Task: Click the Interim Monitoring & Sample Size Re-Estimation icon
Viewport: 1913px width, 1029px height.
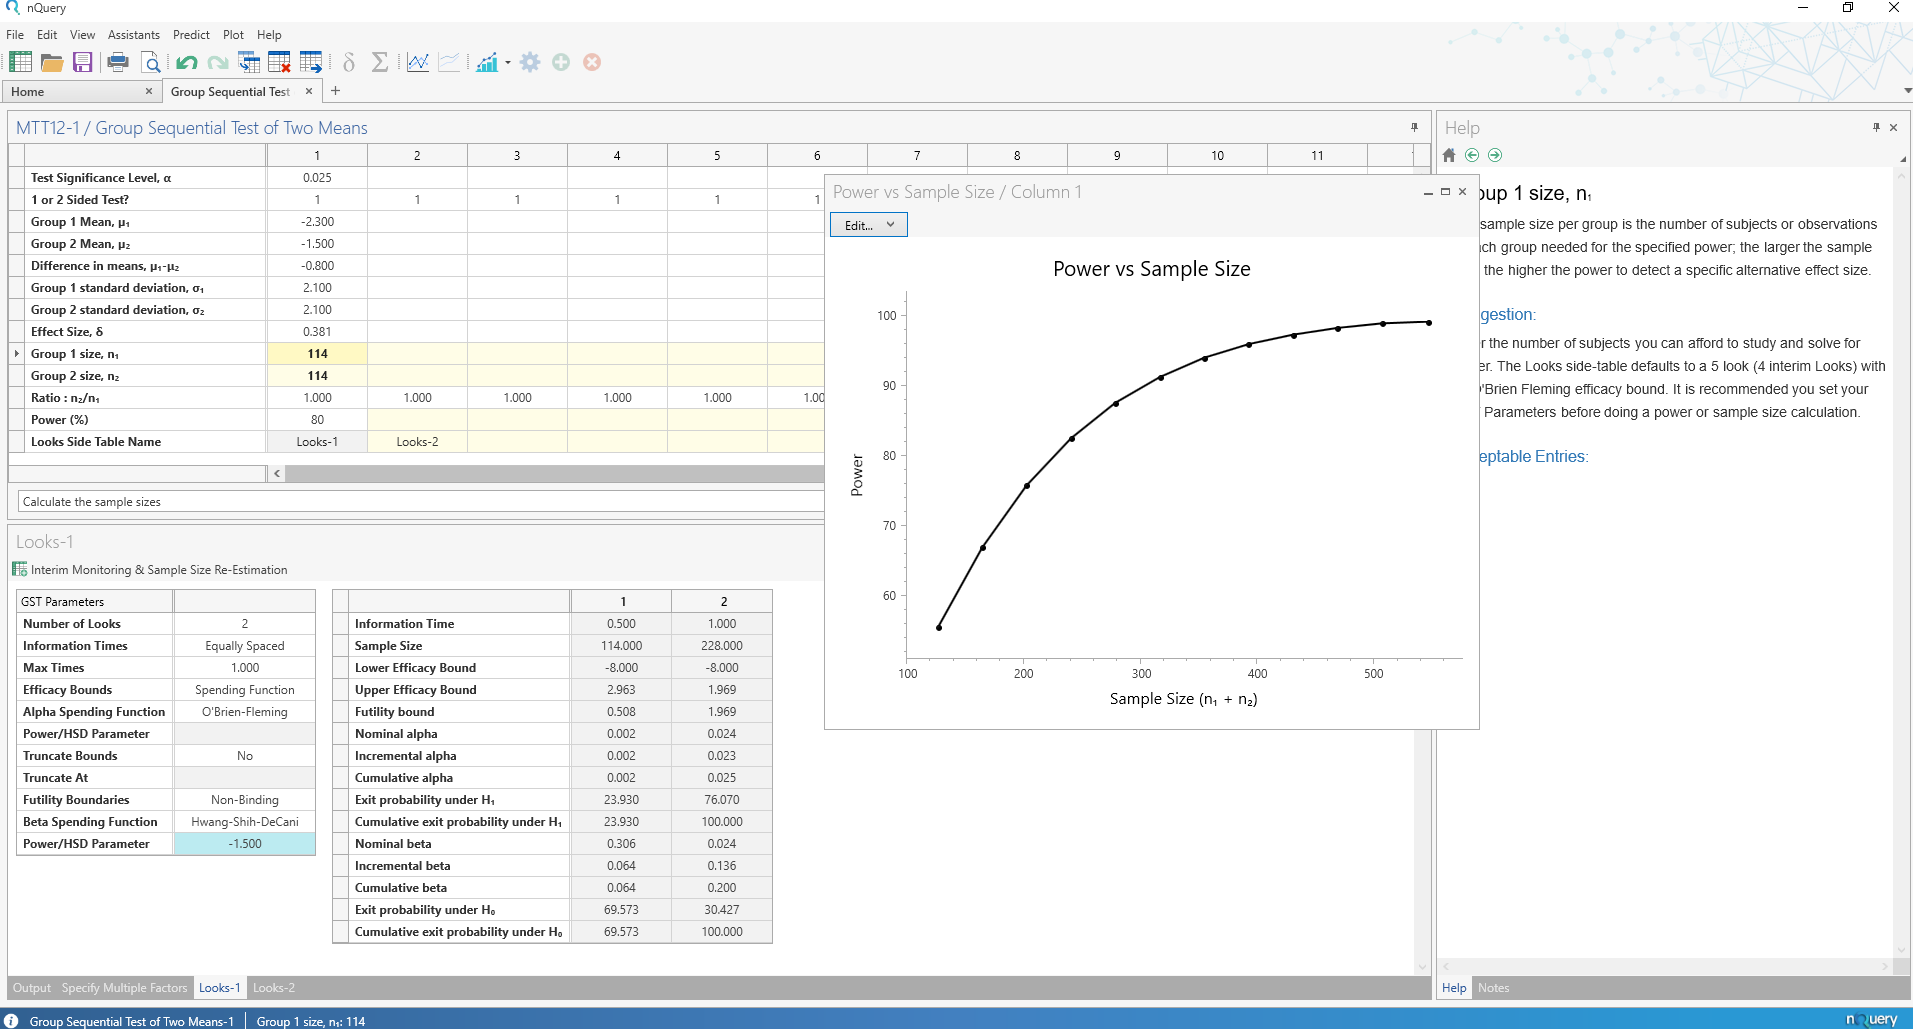Action: click(x=19, y=569)
